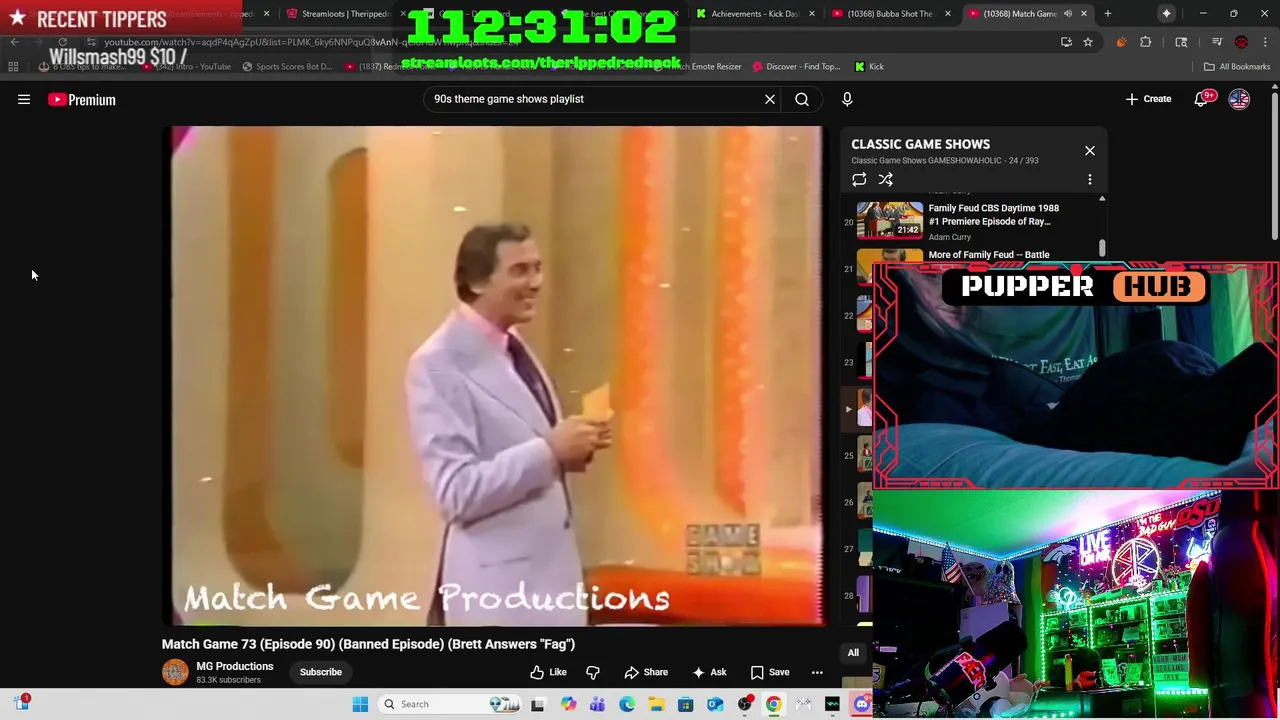Image resolution: width=1280 pixels, height=720 pixels.
Task: Open File Explorer from taskbar
Action: pos(656,704)
